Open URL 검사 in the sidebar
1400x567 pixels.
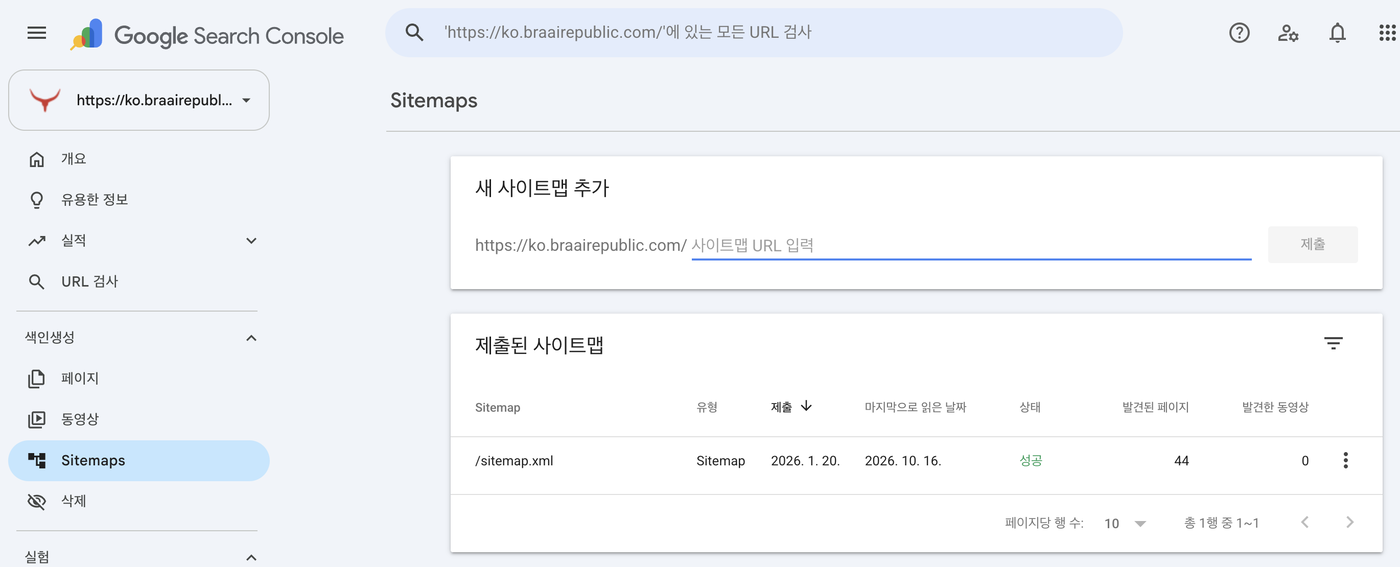click(139, 282)
